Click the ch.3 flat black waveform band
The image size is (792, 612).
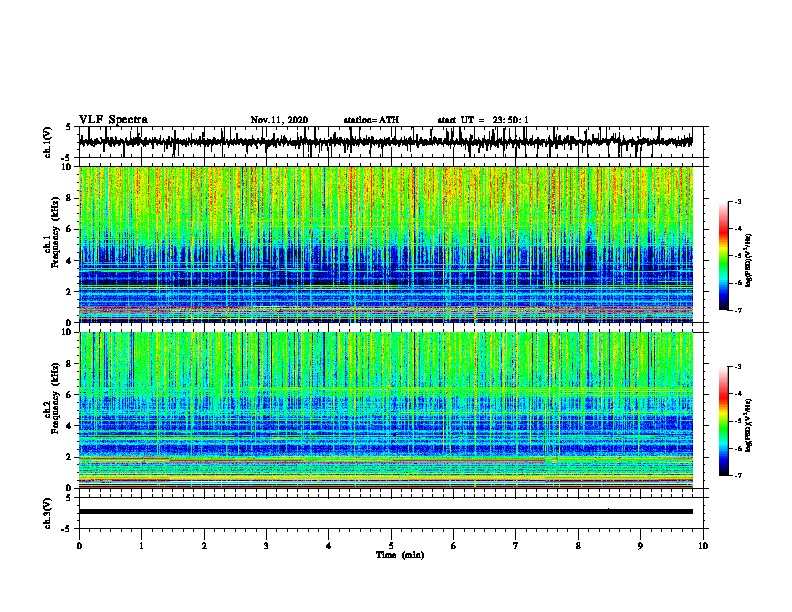tap(385, 512)
